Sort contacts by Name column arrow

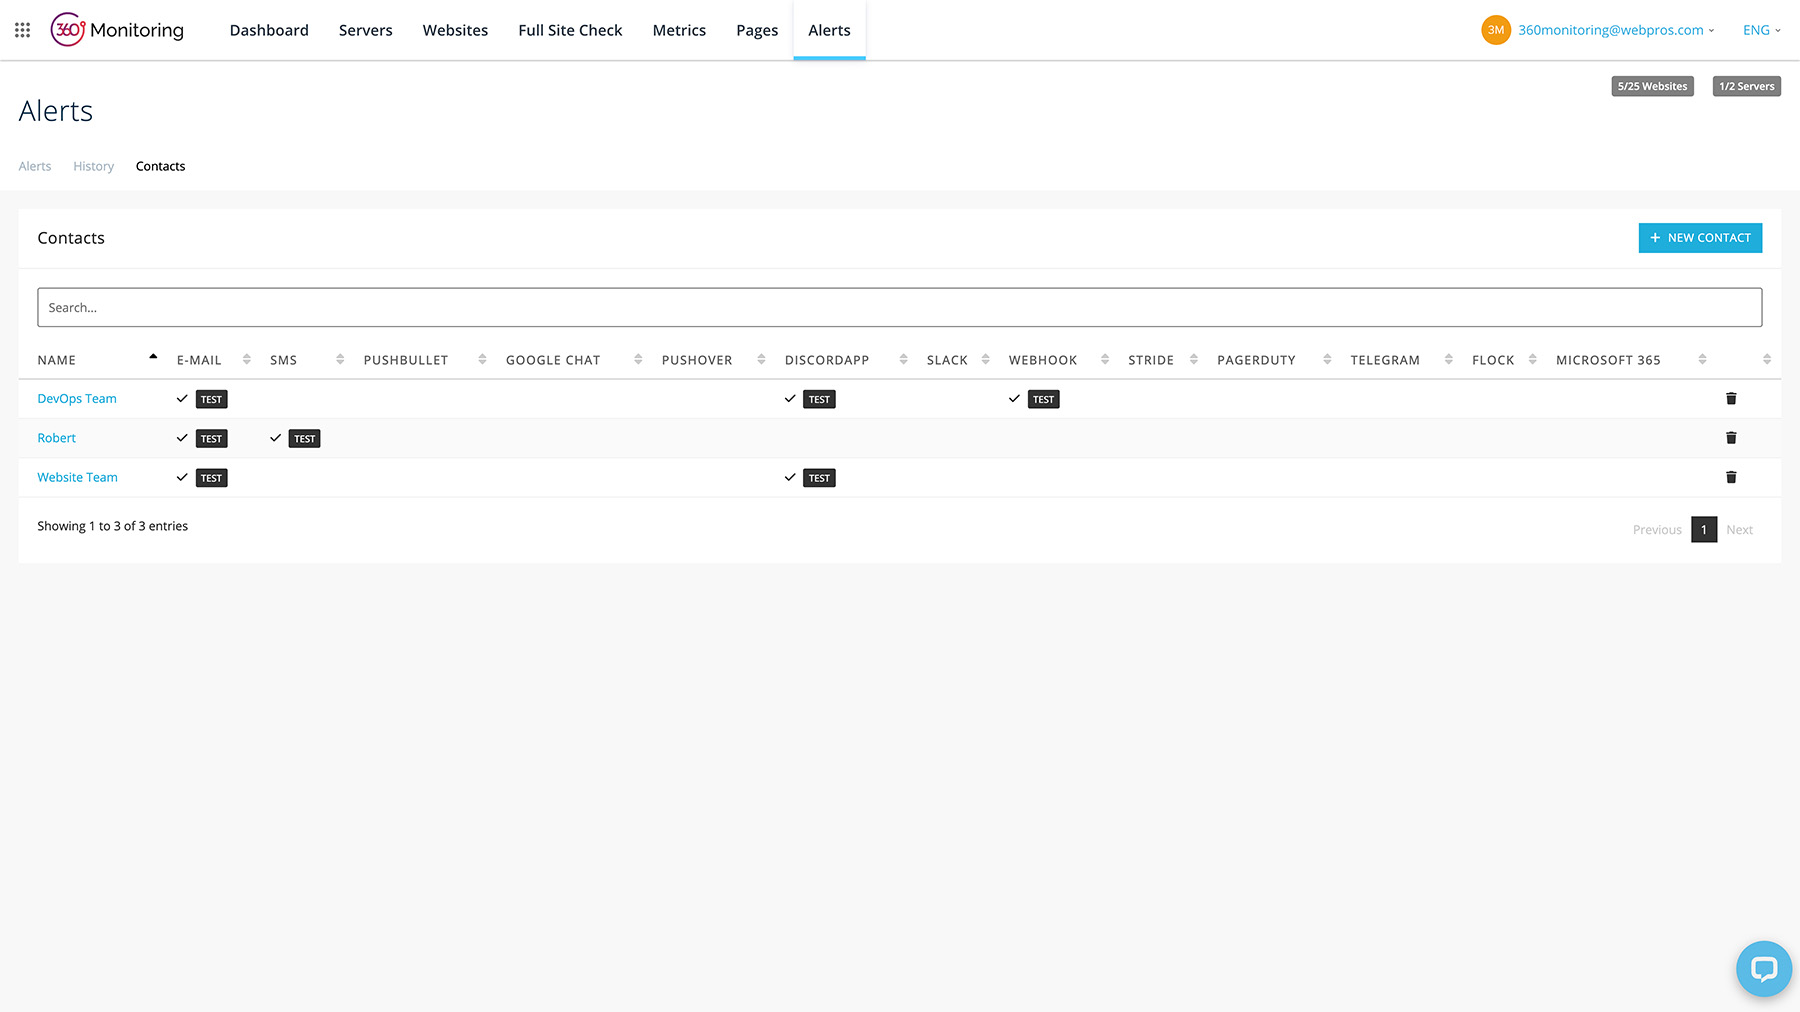153,358
